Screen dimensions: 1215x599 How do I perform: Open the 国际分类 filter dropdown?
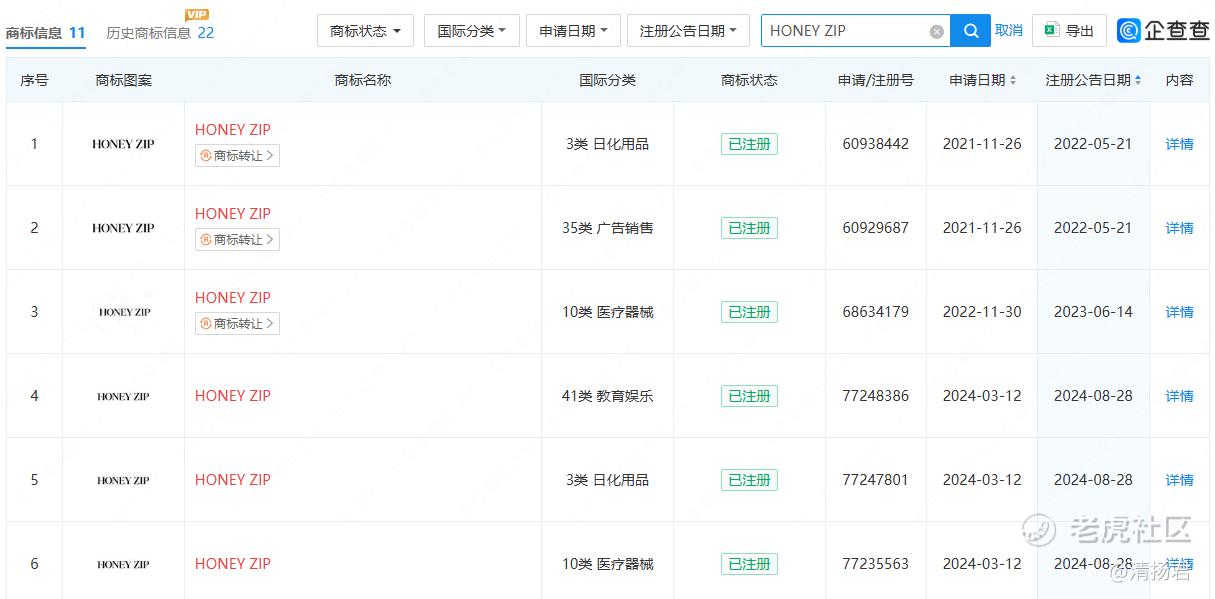pyautogui.click(x=472, y=31)
